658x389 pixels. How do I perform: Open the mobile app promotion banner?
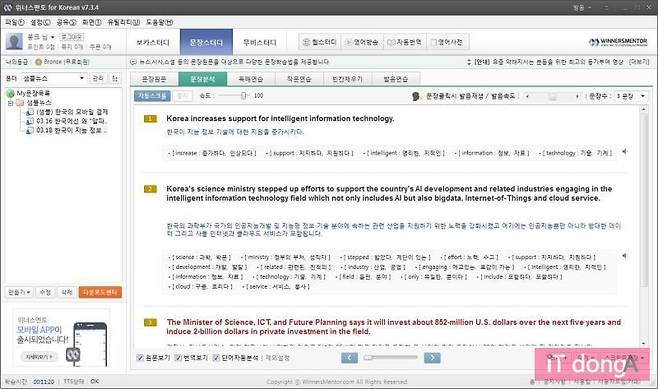coord(61,337)
